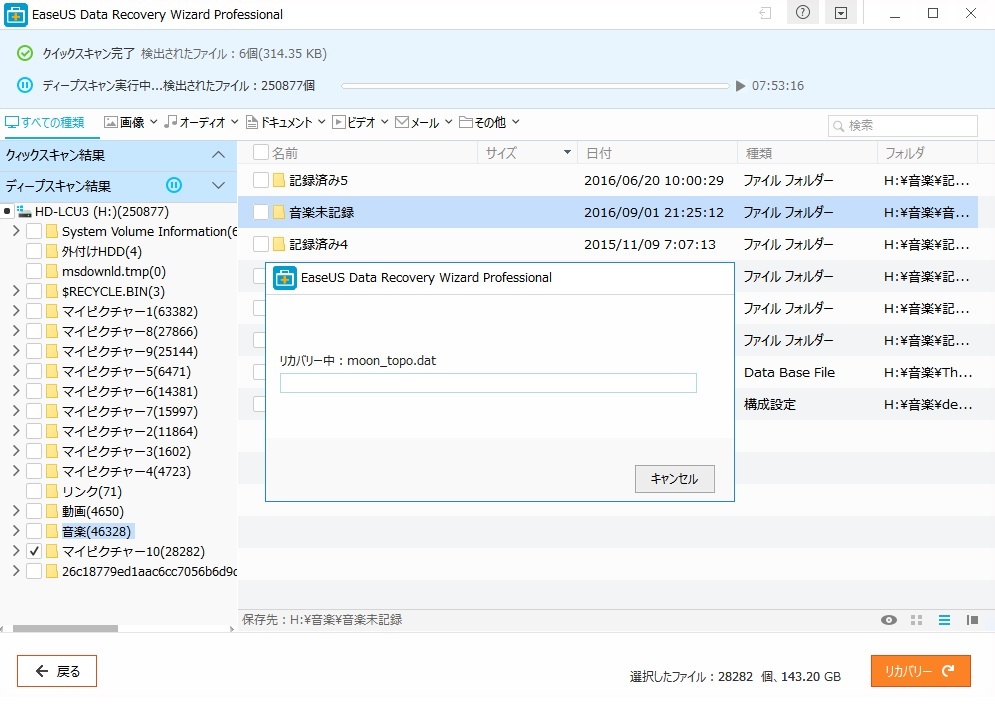Expand 動画(4650) tree node
This screenshot has width=995, height=724.
coord(16,511)
